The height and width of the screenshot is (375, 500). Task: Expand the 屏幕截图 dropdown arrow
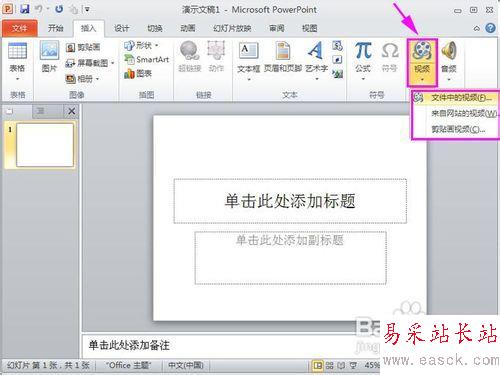point(113,63)
